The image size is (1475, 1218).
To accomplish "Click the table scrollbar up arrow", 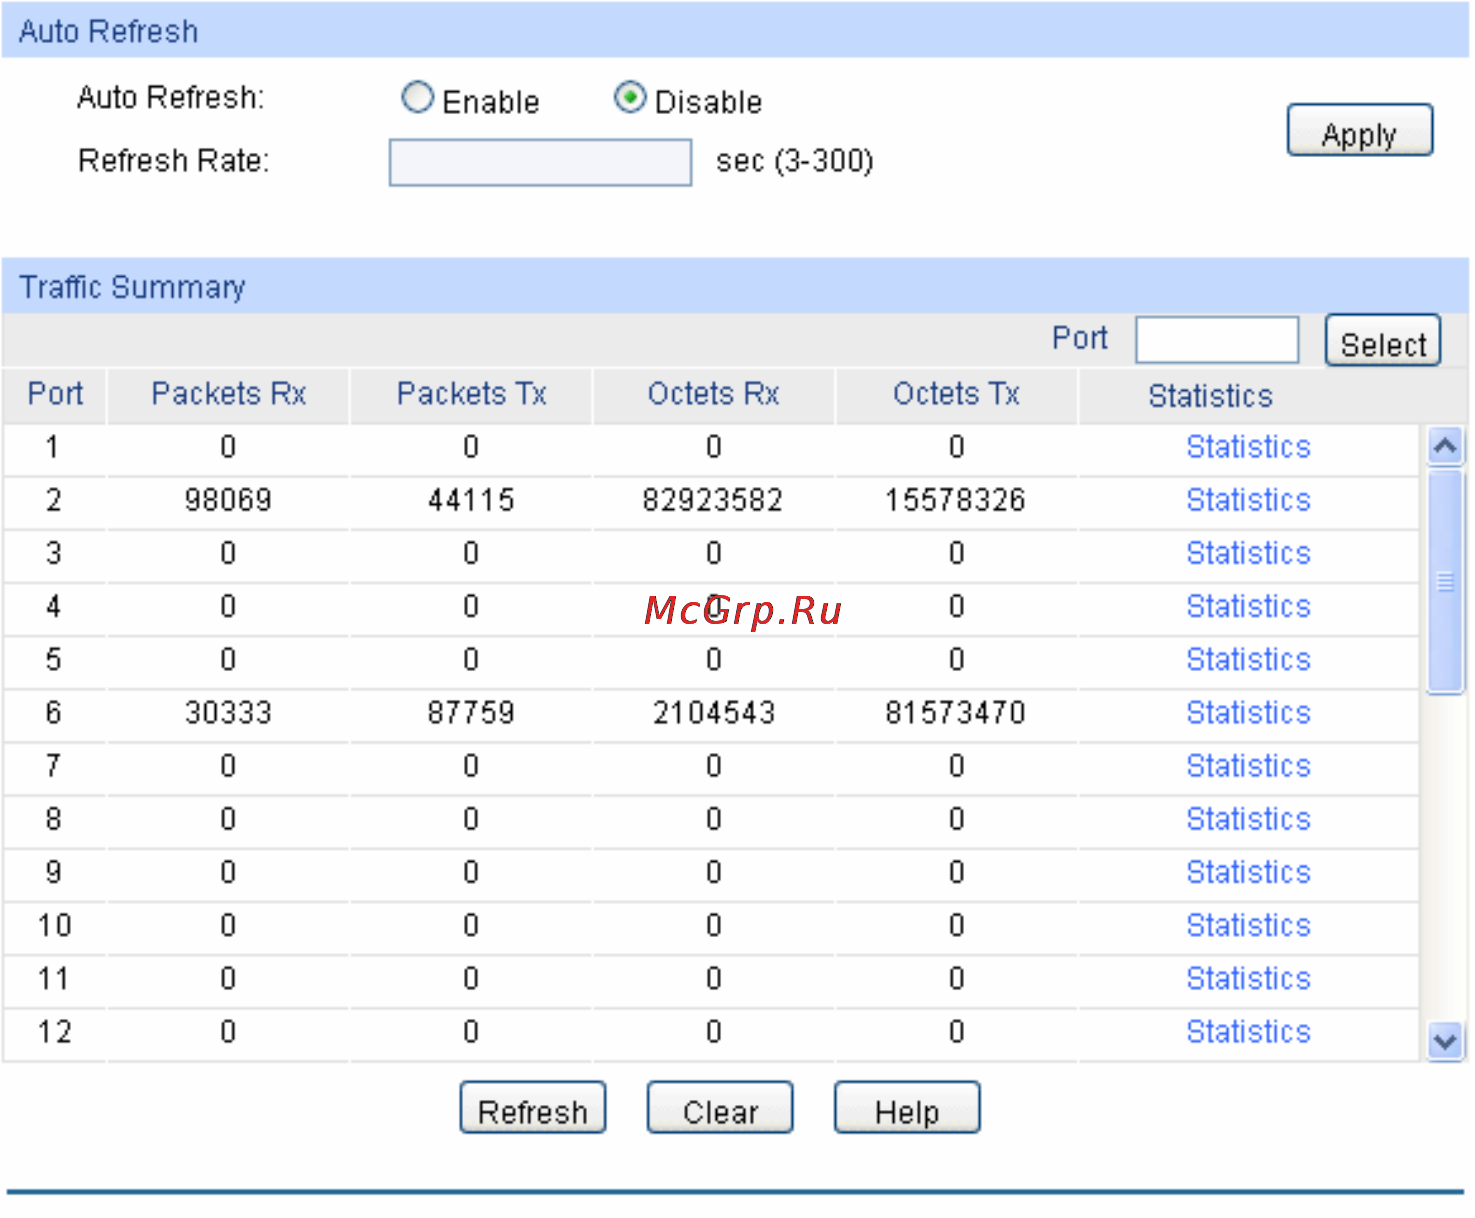I will [1445, 446].
